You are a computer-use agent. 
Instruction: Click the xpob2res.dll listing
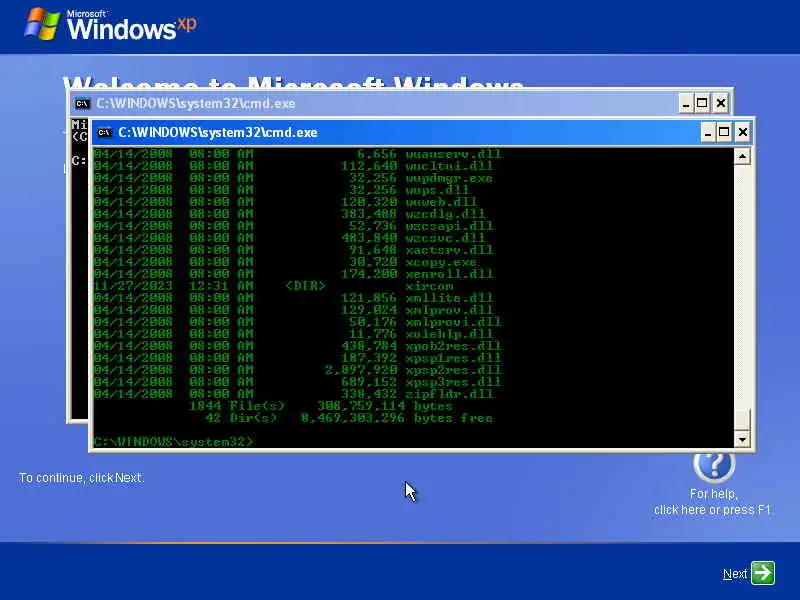[453, 346]
